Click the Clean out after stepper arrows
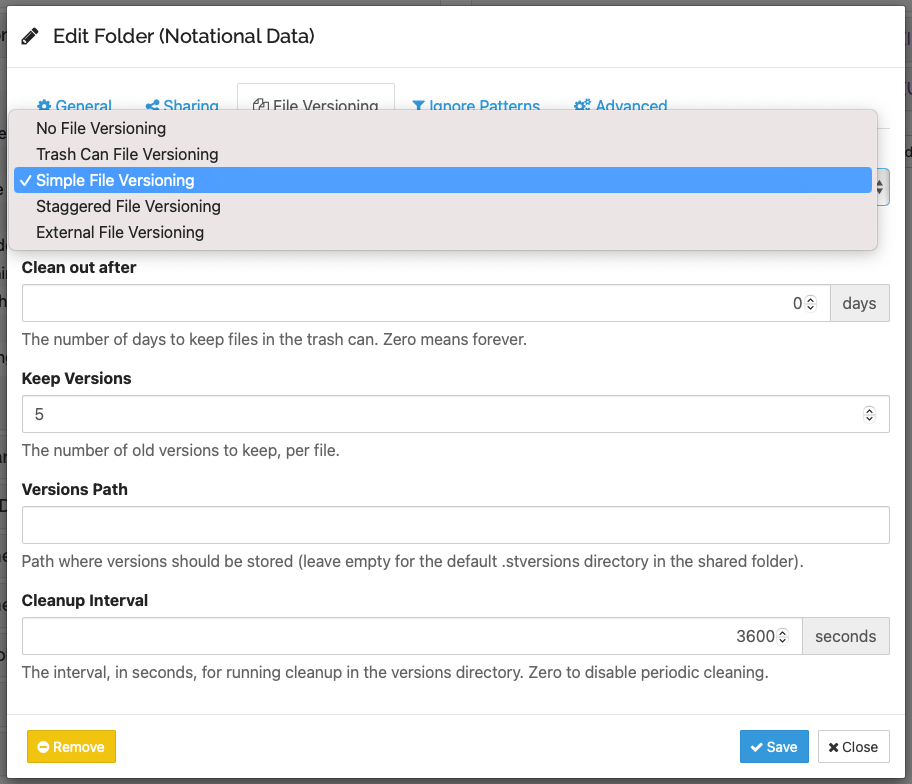 (x=811, y=303)
